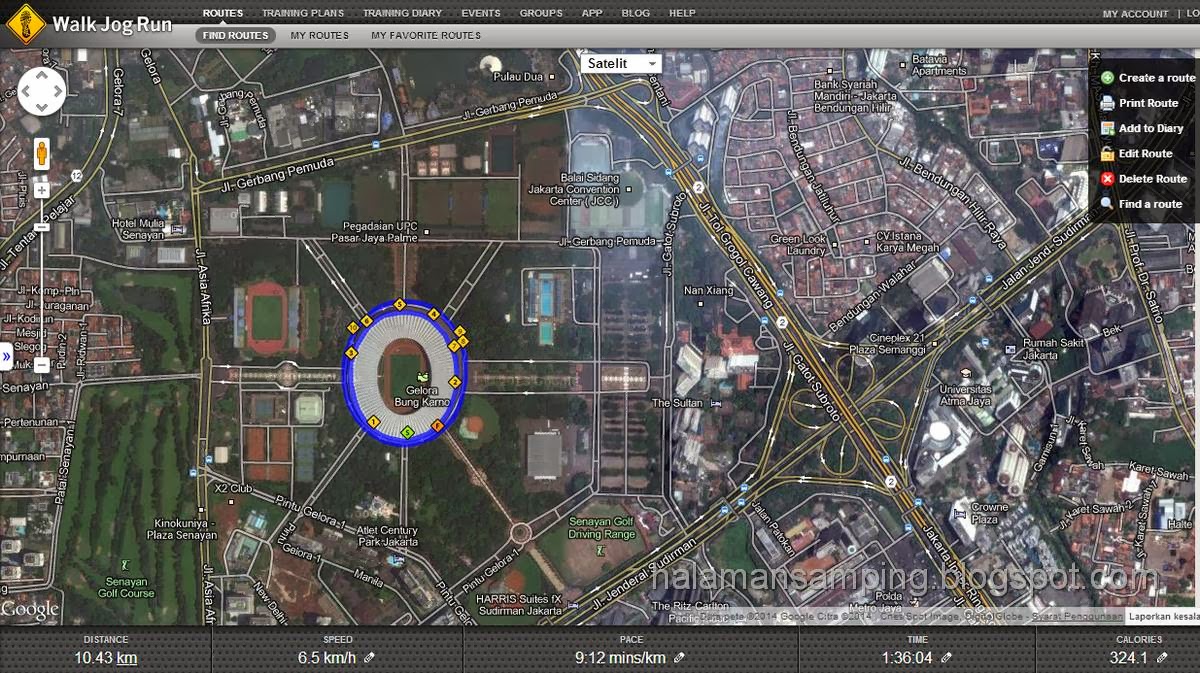
Task: Go to My Account
Action: point(1135,14)
